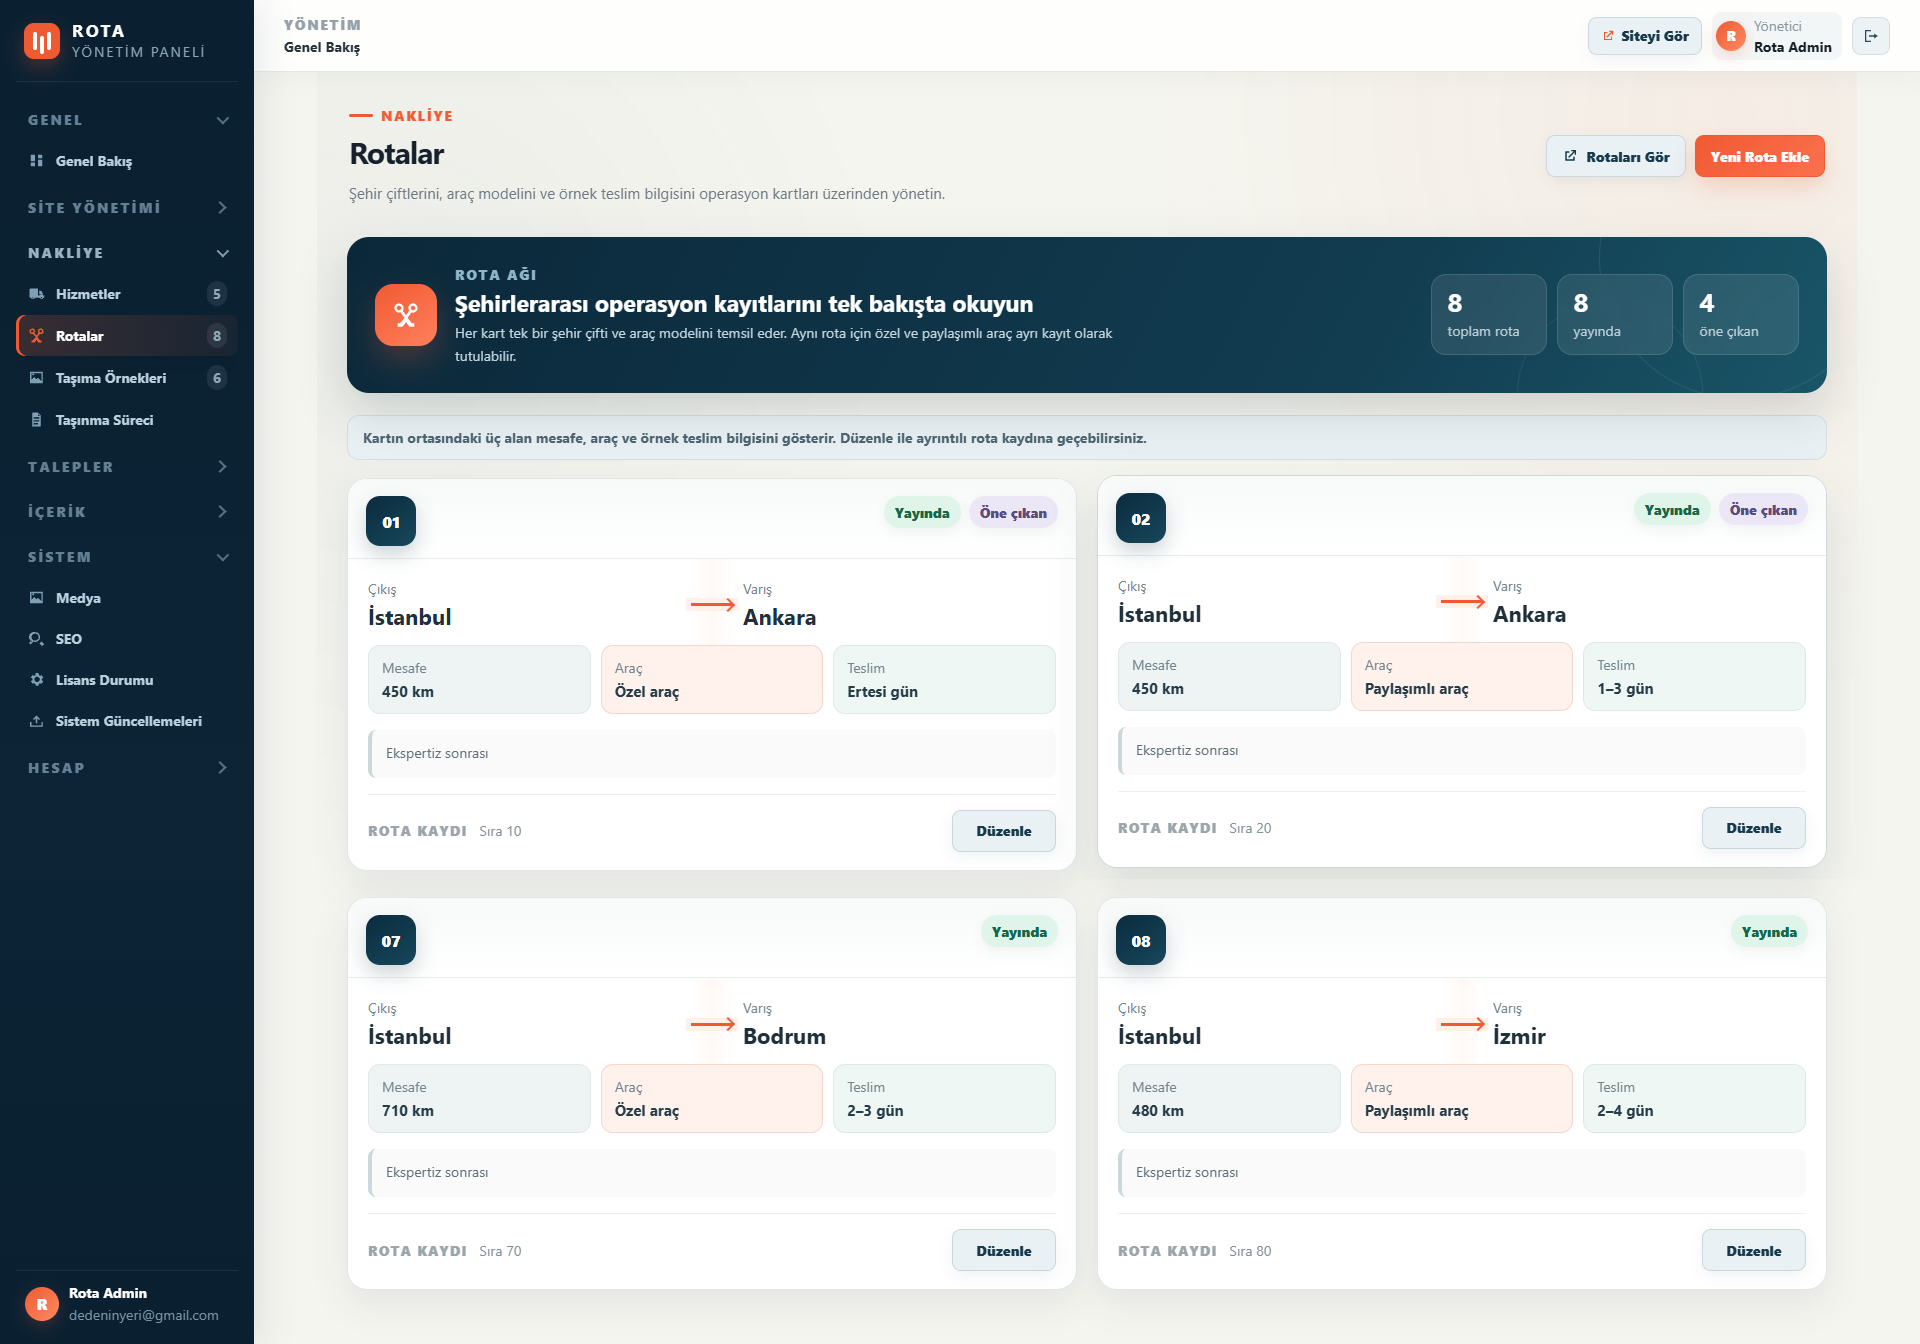Screen dimensions: 1920x1344
Task: Click the 480 km Mesafe field
Action: [x=1229, y=1098]
